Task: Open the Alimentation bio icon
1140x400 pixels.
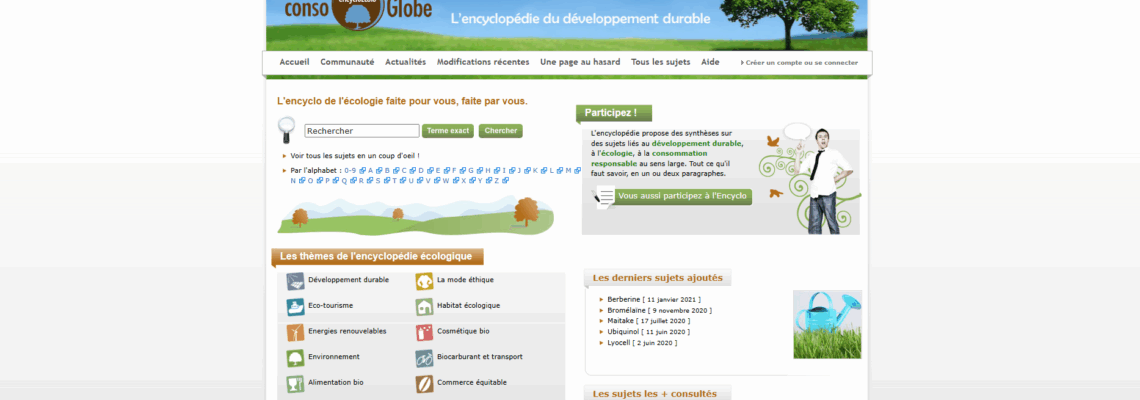Action: tap(295, 383)
